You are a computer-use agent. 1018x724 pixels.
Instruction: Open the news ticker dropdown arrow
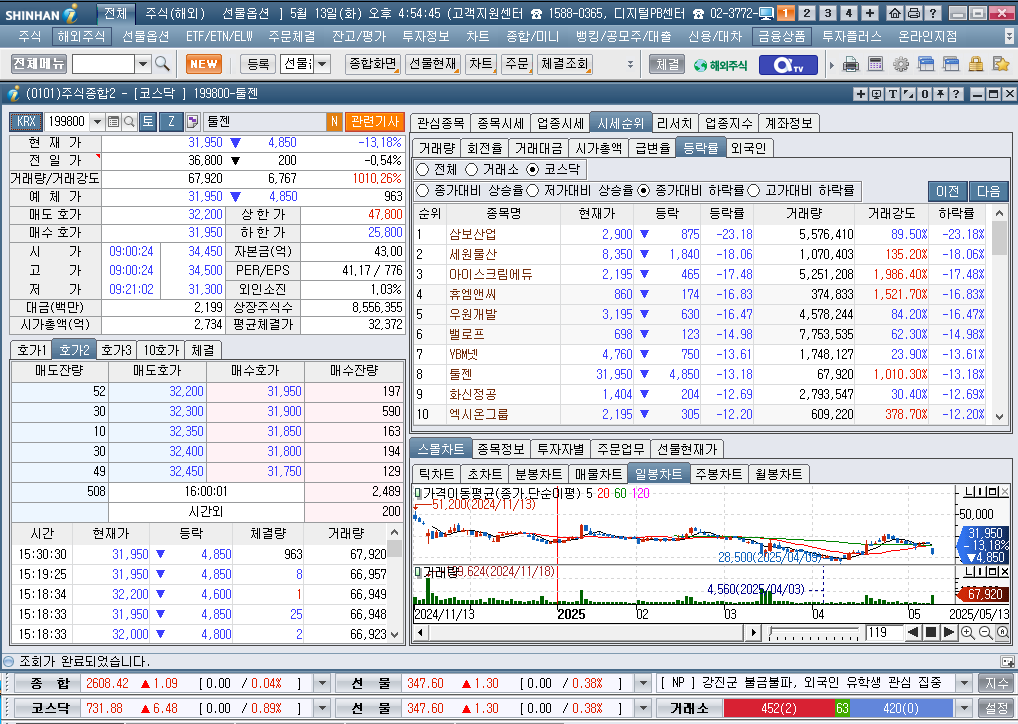point(965,683)
